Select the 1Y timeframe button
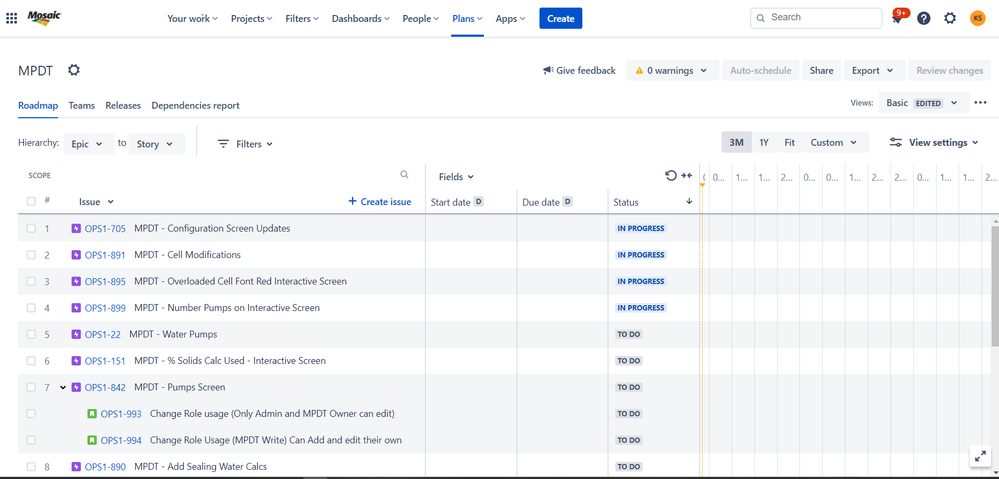 point(763,143)
